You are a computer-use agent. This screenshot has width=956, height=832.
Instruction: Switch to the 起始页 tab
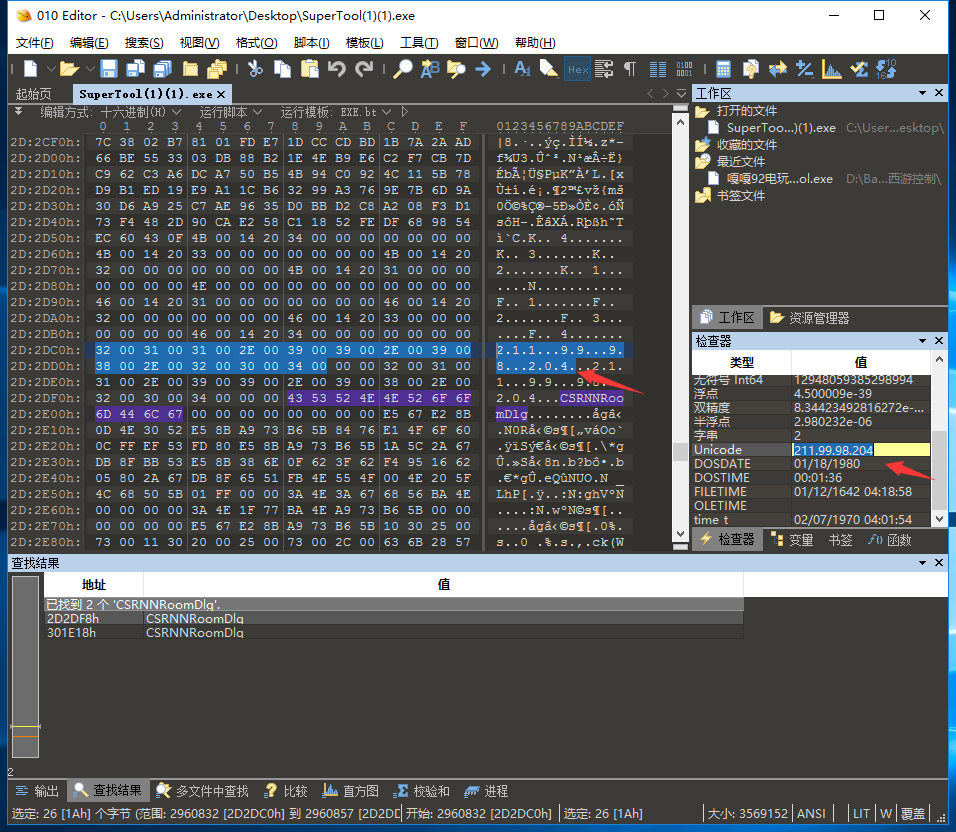[x=33, y=93]
